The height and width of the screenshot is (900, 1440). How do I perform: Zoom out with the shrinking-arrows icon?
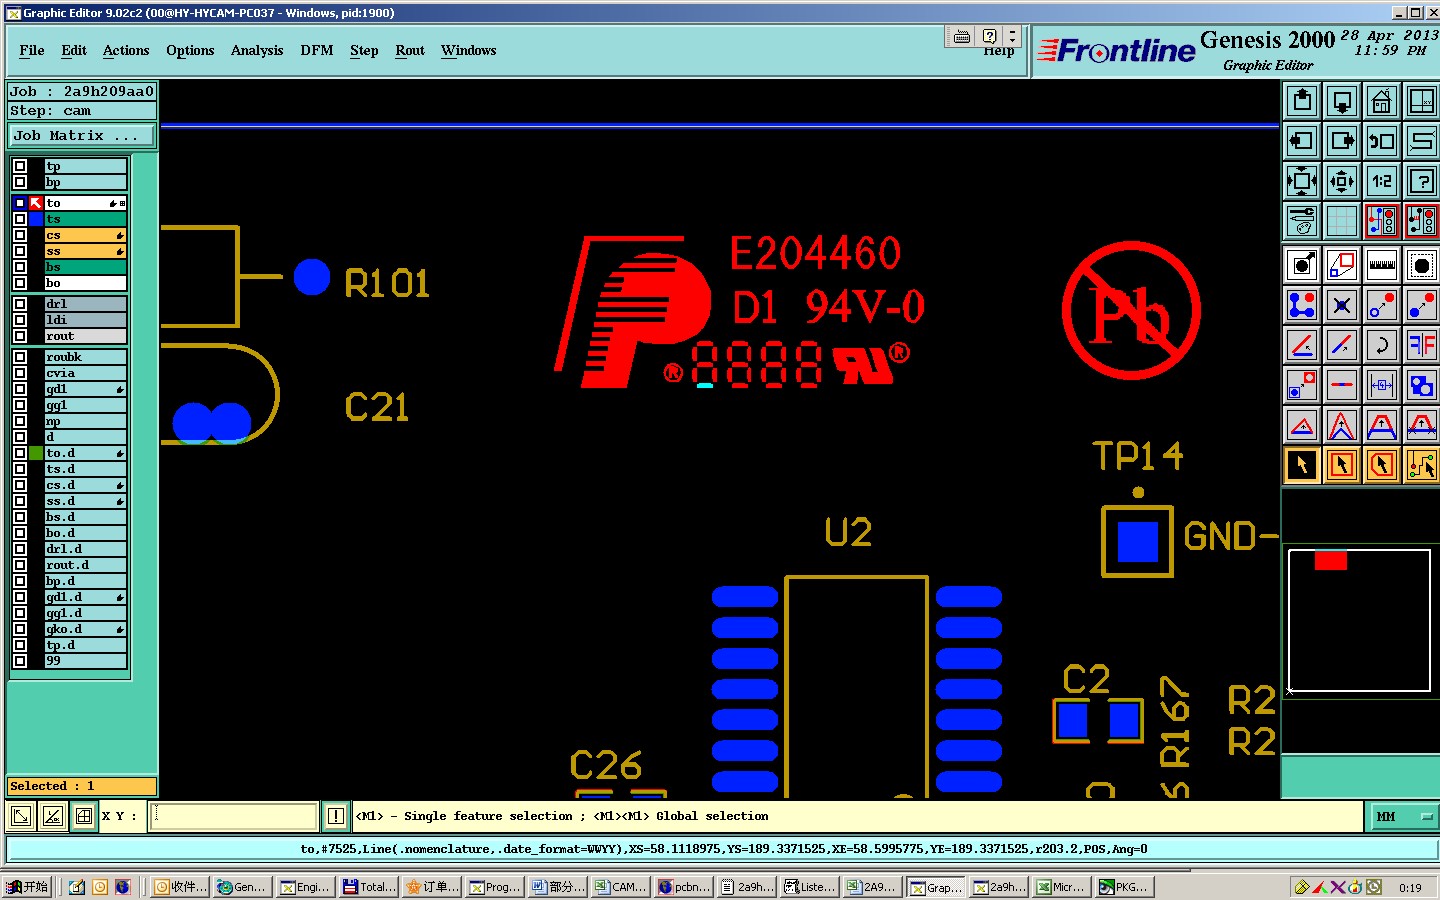coord(1342,181)
